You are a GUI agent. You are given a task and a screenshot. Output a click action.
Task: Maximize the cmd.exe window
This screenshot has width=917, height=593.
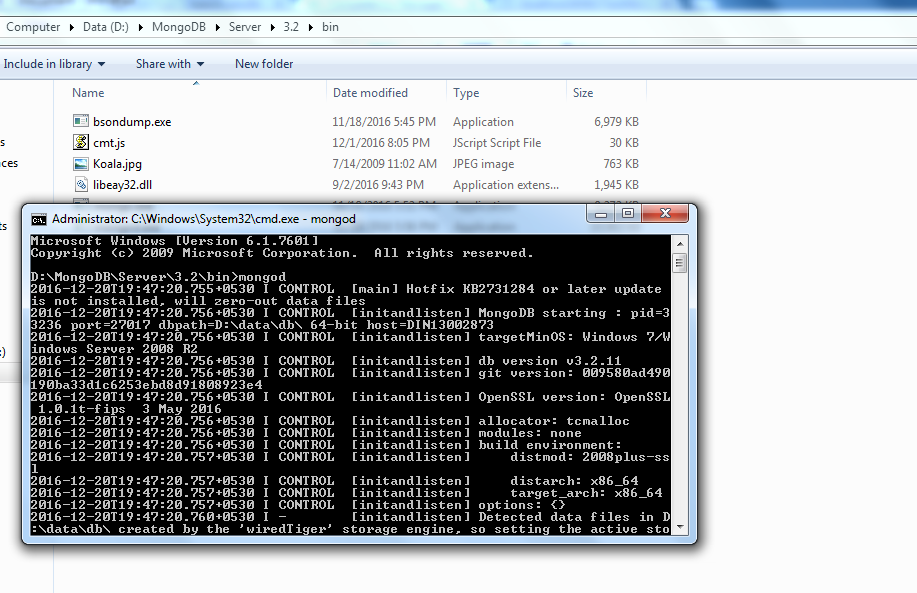click(628, 214)
